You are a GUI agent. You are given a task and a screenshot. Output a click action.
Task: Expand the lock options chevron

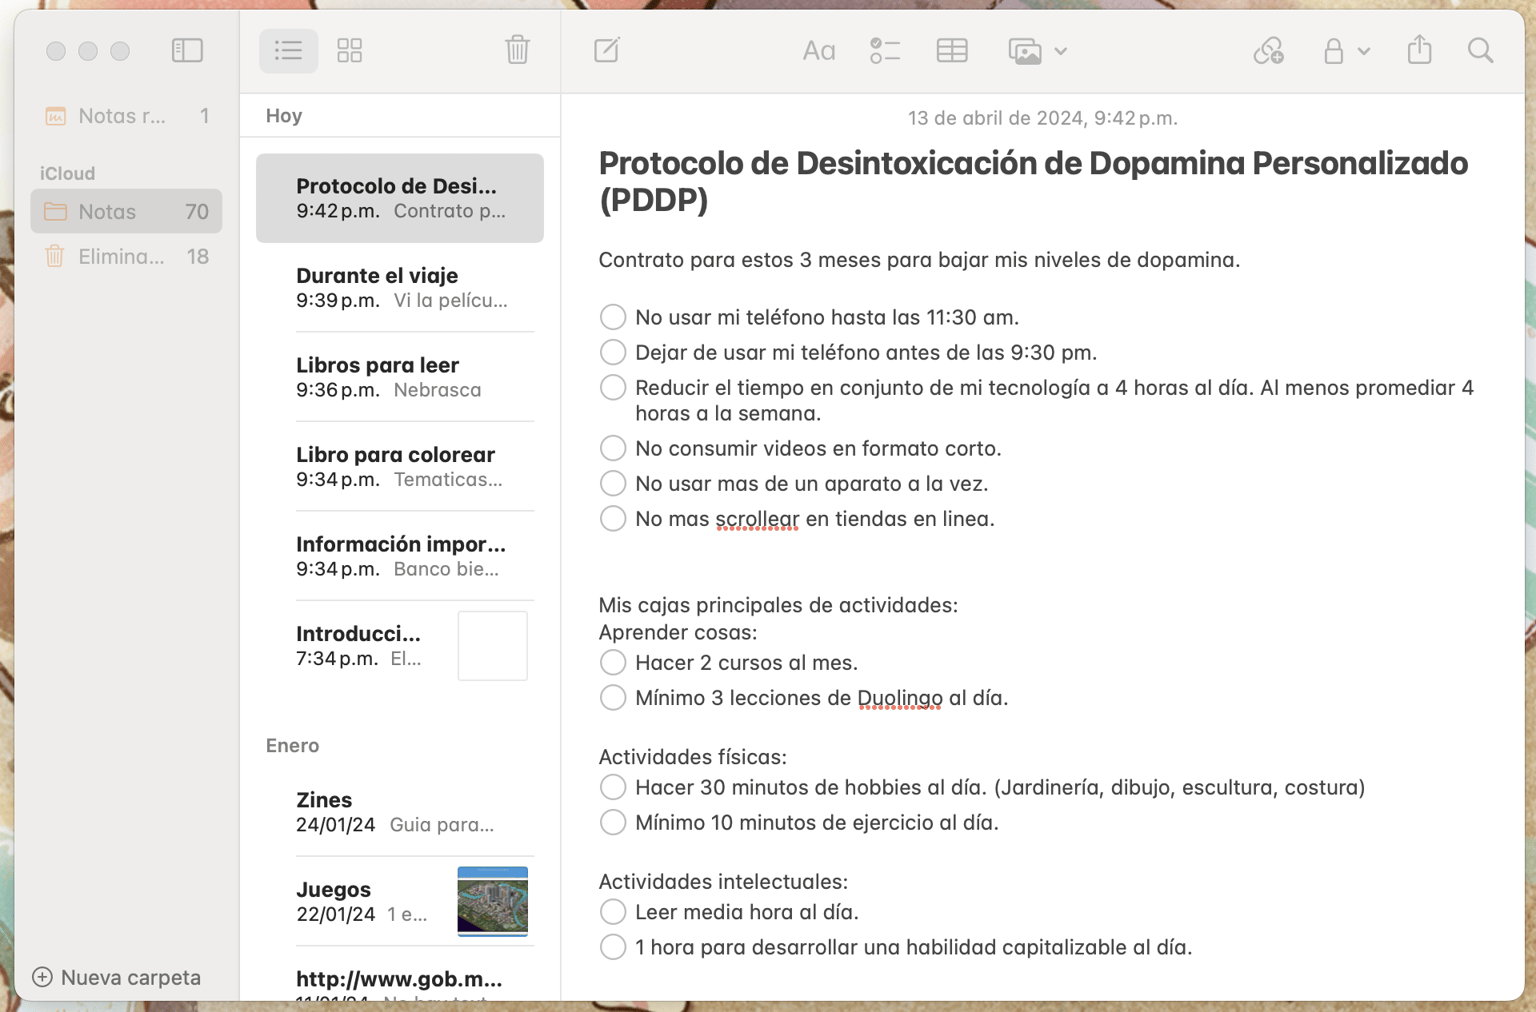coord(1364,51)
